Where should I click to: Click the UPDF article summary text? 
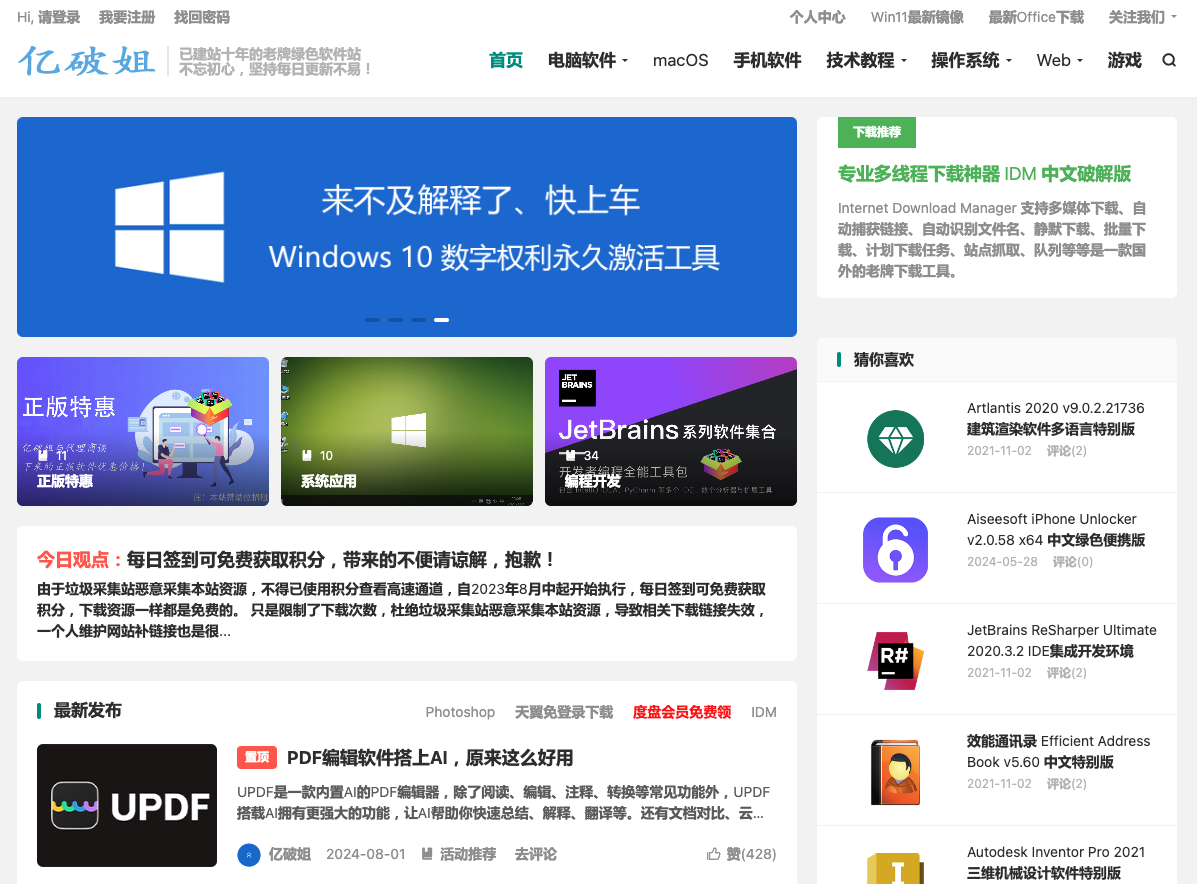[x=503, y=802]
